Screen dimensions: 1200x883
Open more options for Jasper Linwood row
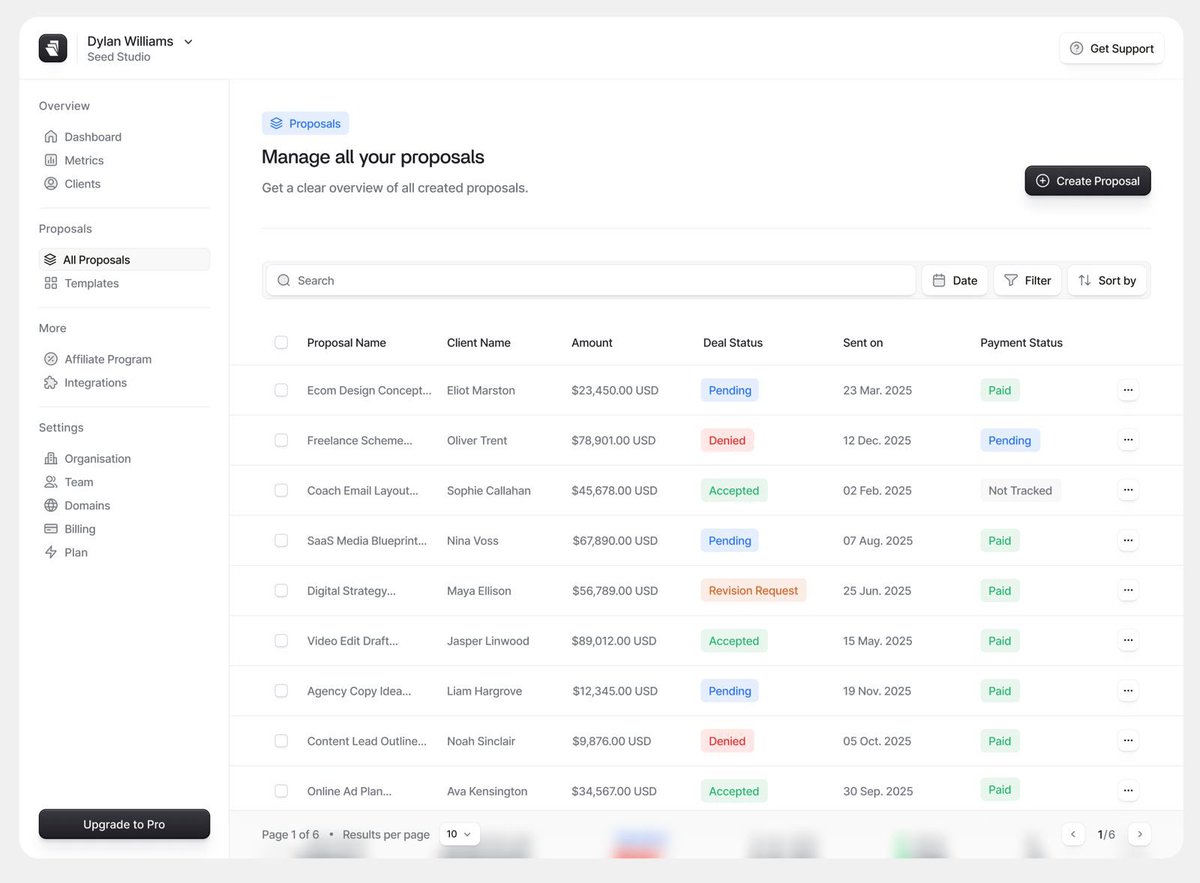coord(1128,640)
